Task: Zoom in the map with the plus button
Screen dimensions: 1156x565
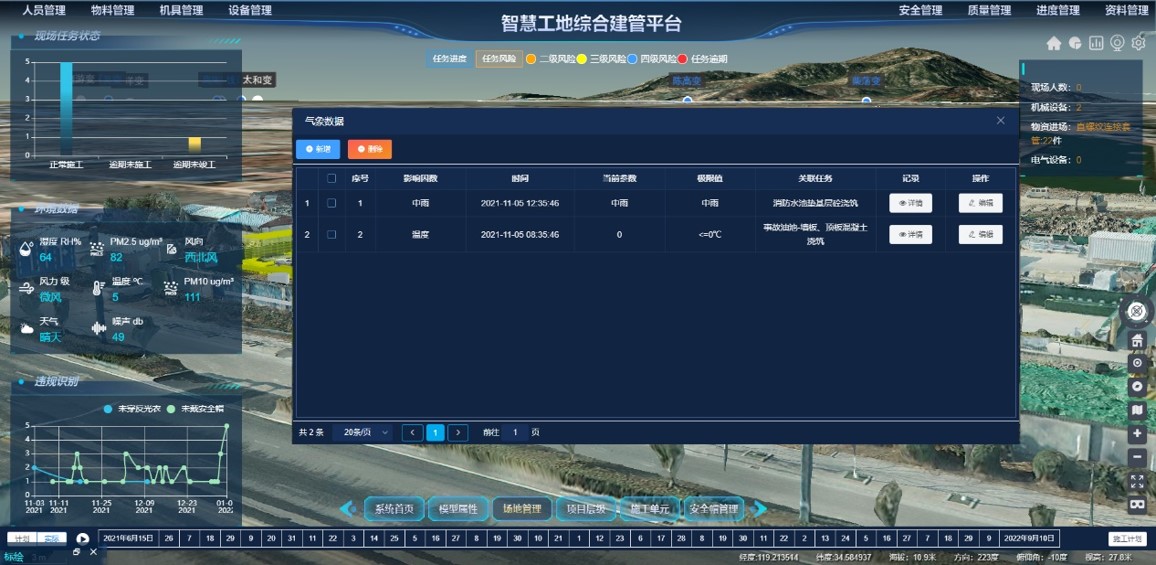Action: 1137,434
